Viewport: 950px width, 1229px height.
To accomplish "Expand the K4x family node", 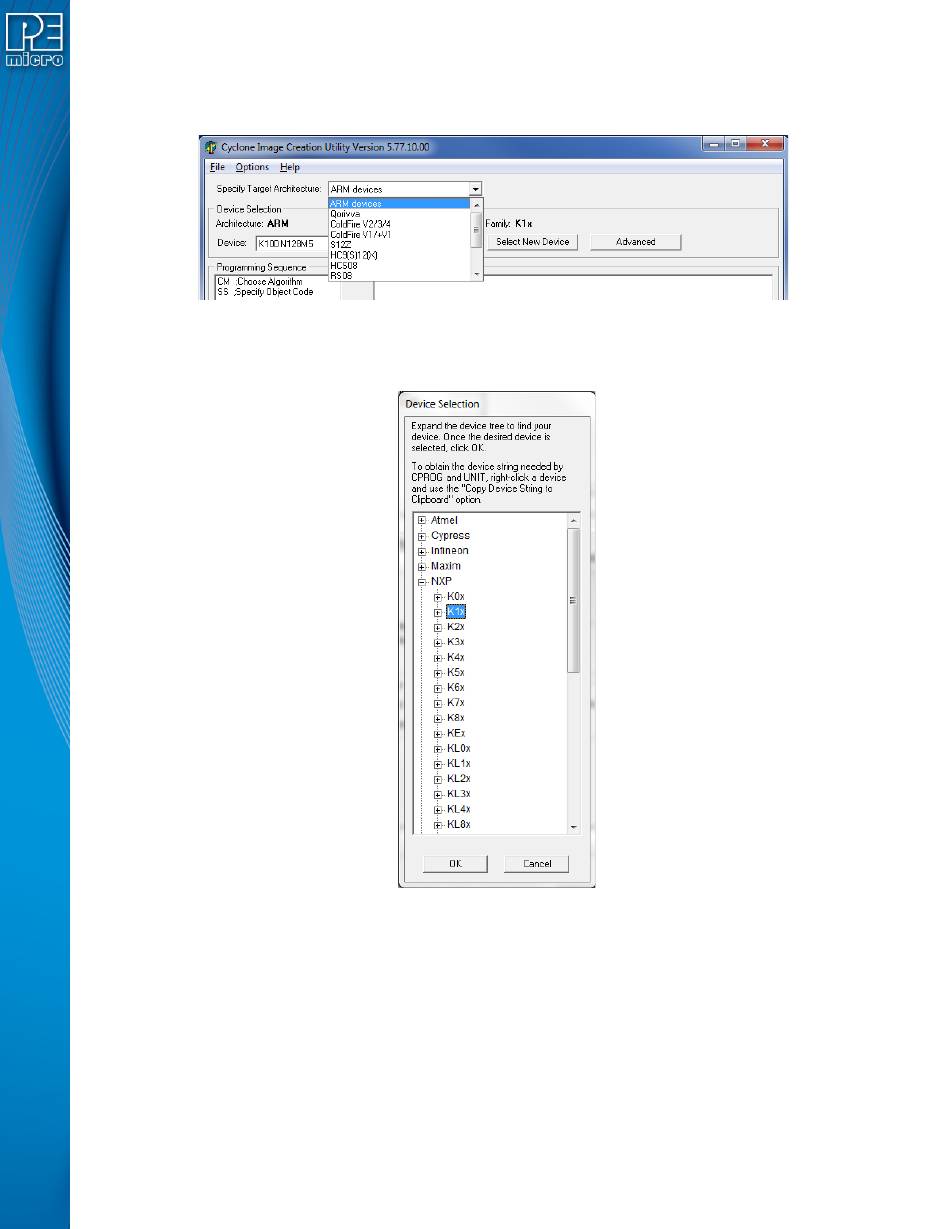I will (x=438, y=658).
